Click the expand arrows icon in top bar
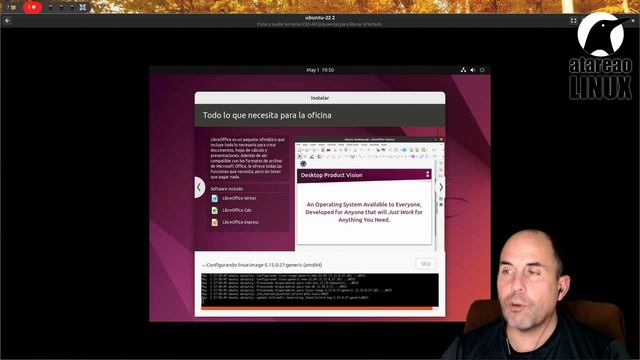This screenshot has width=640, height=360. pos(83,7)
